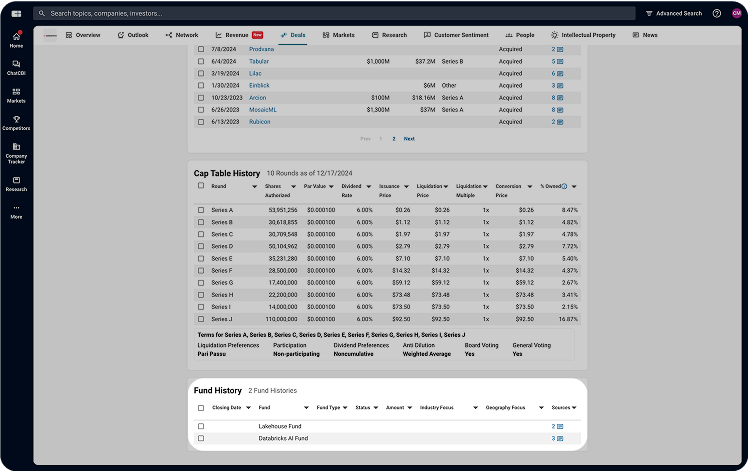The width and height of the screenshot is (748, 471).
Task: Check the Databricks AI Fund checkbox
Action: pos(201,438)
